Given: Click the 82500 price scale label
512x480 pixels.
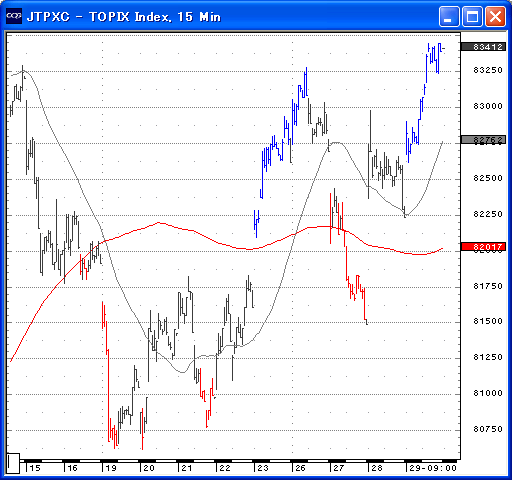Looking at the screenshot, I should tap(488, 178).
